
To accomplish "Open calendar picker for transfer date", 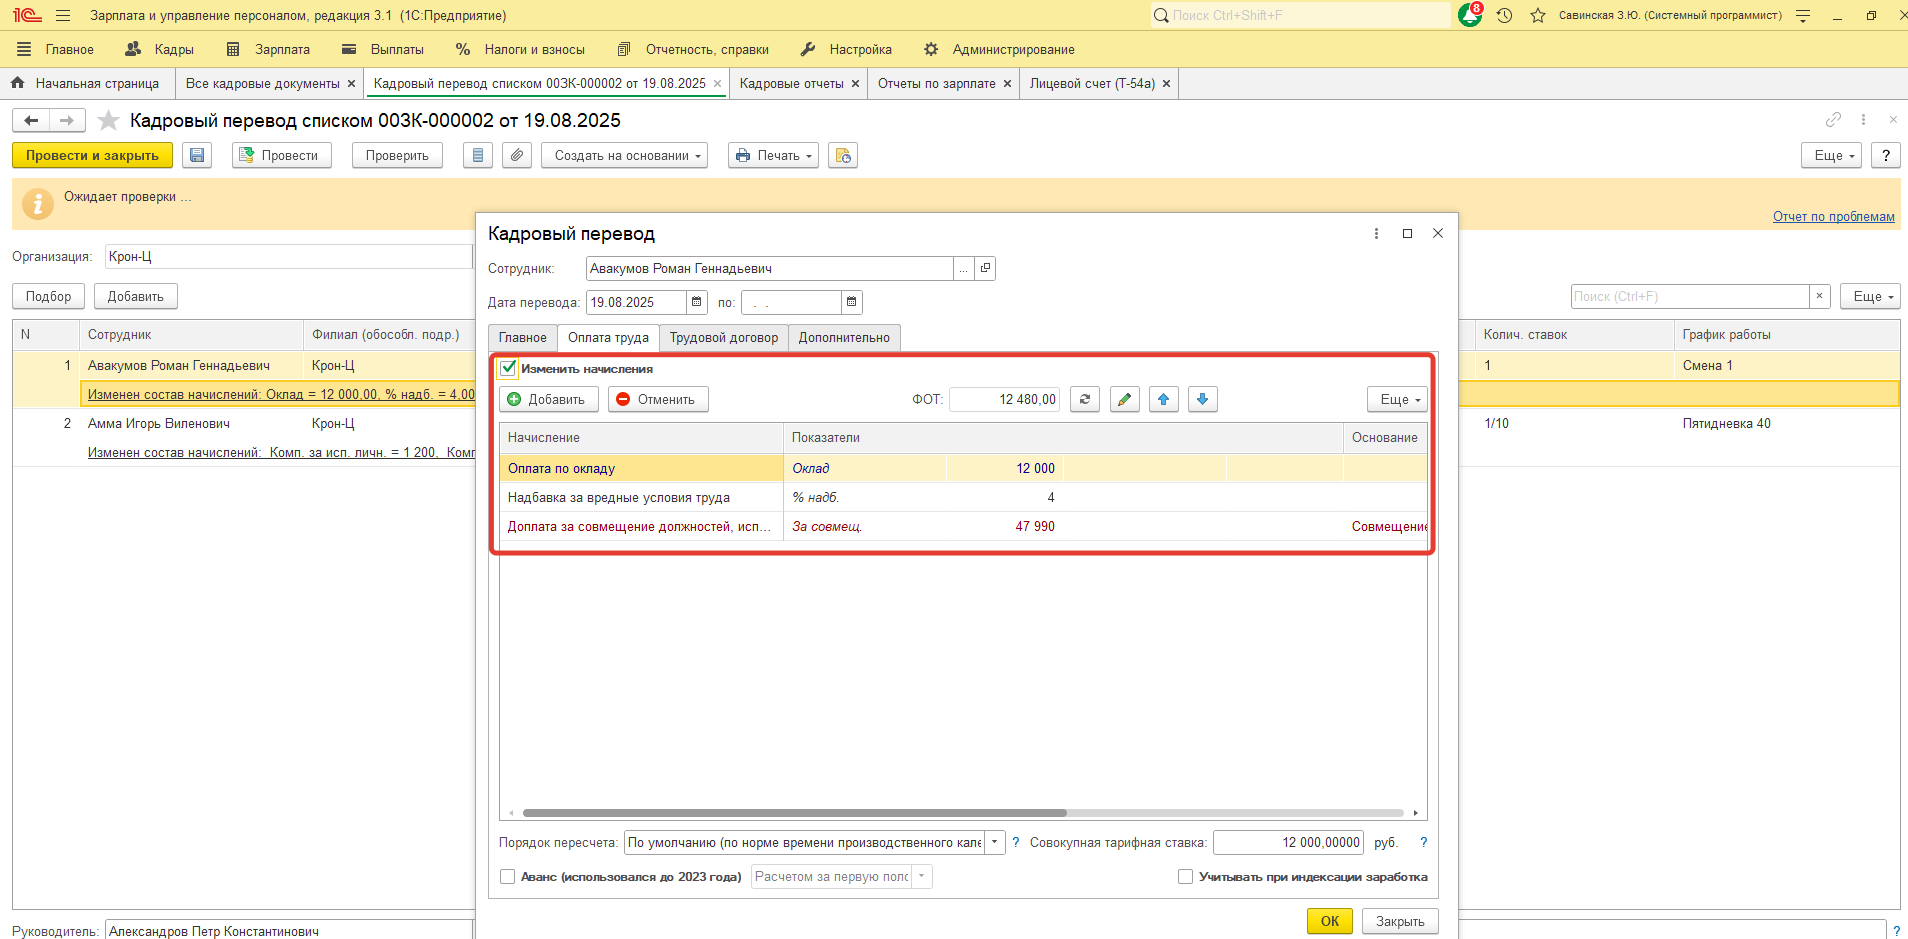I will 697,302.
